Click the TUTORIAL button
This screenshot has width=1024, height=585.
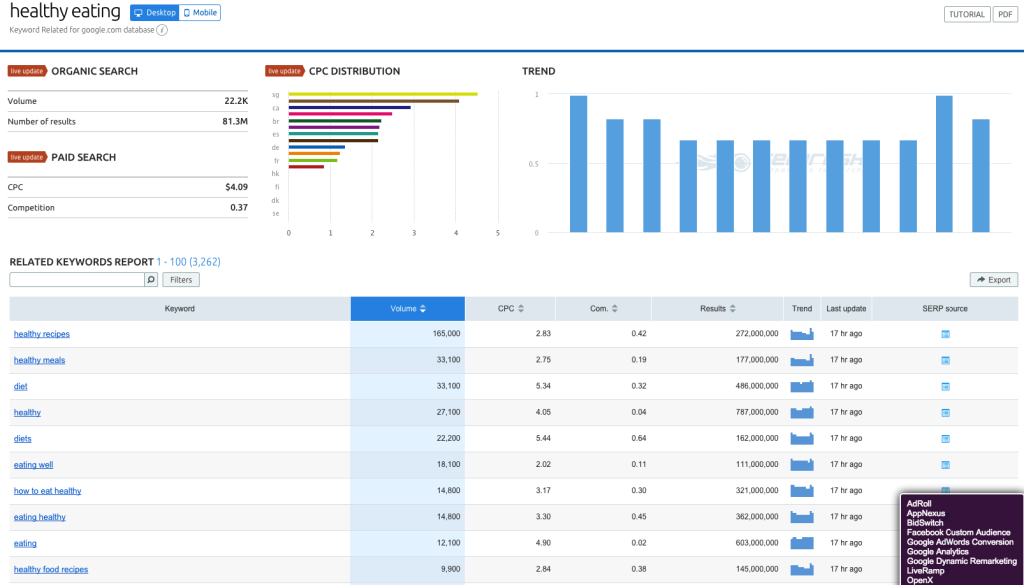[x=967, y=14]
